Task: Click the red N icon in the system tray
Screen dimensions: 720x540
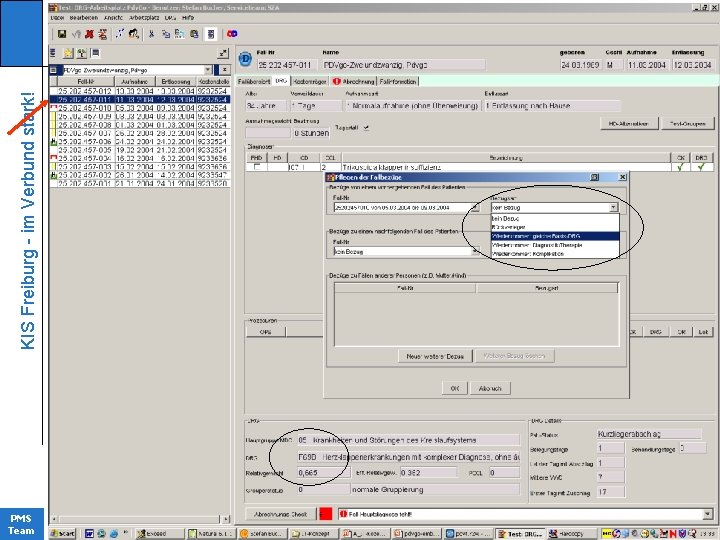Action: tap(673, 534)
